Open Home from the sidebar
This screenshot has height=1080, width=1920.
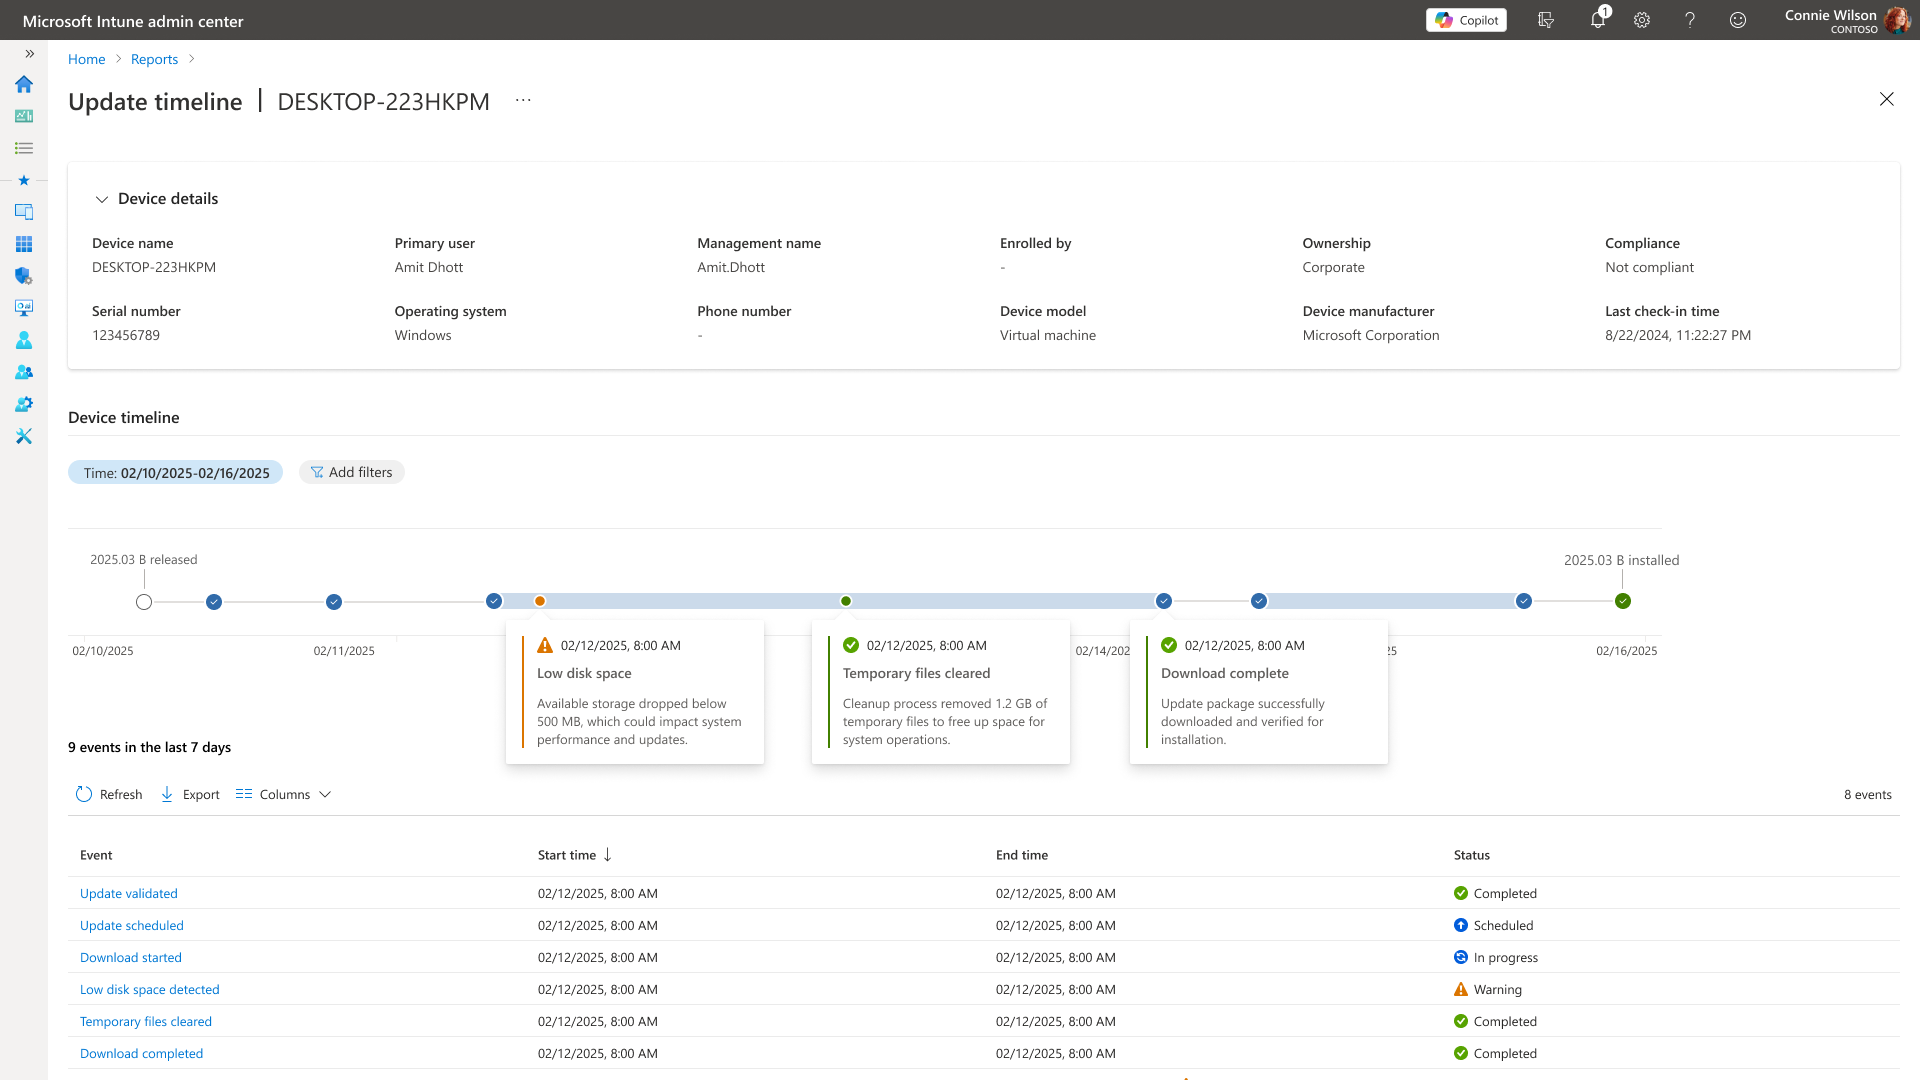(24, 84)
